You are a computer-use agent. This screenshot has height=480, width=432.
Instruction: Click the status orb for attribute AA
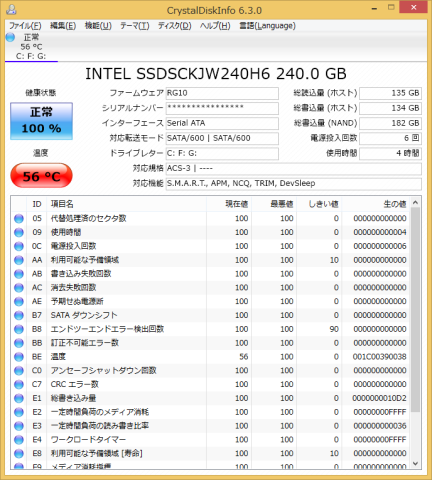[19, 260]
